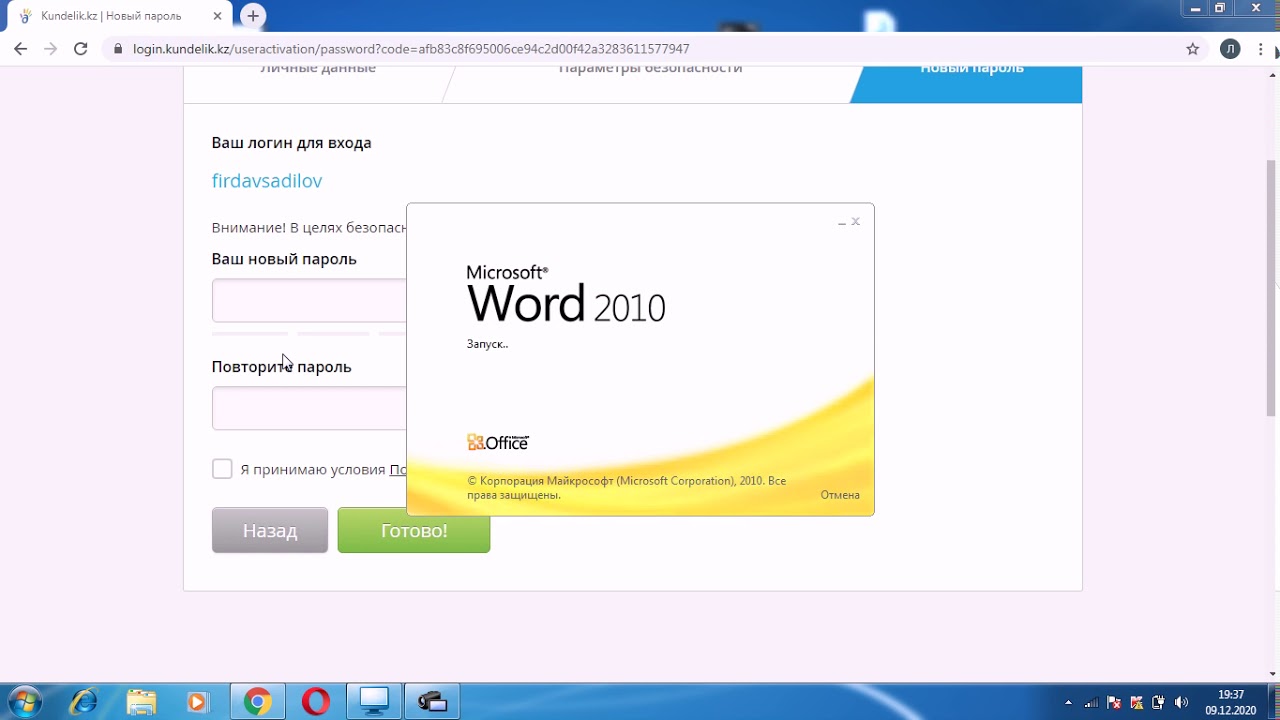Click the scrollbar down arrow
This screenshot has width=1280, height=720.
(x=1272, y=674)
